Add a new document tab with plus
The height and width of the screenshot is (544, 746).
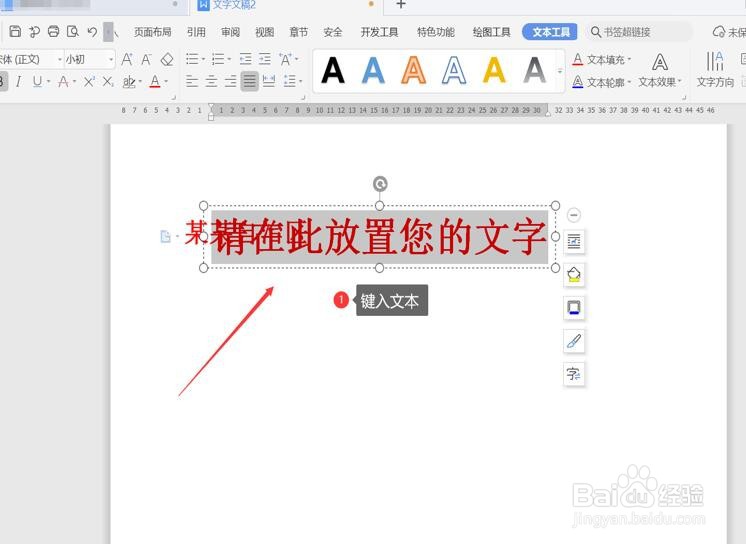(x=401, y=5)
